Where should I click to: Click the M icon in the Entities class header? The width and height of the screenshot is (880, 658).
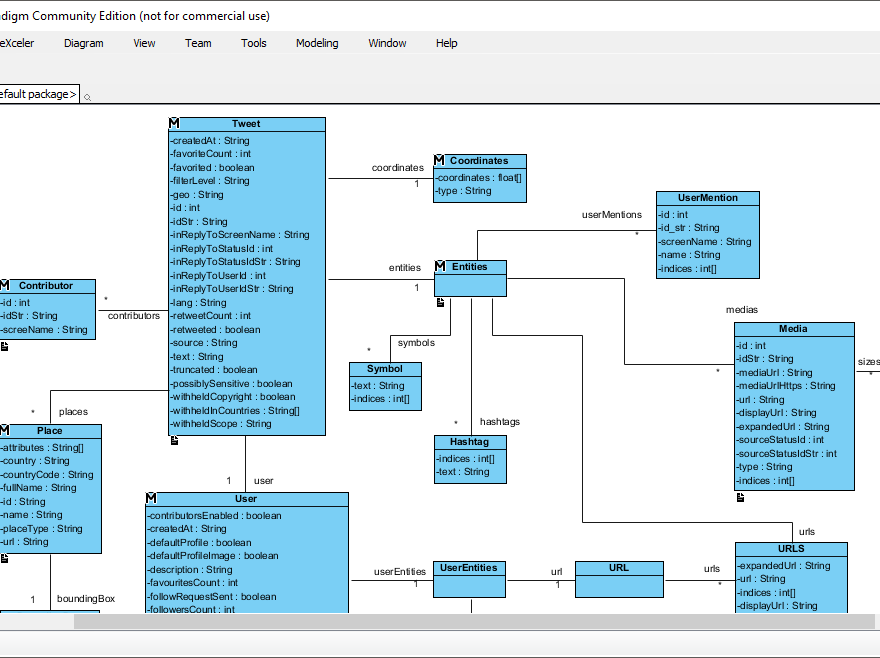[438, 266]
